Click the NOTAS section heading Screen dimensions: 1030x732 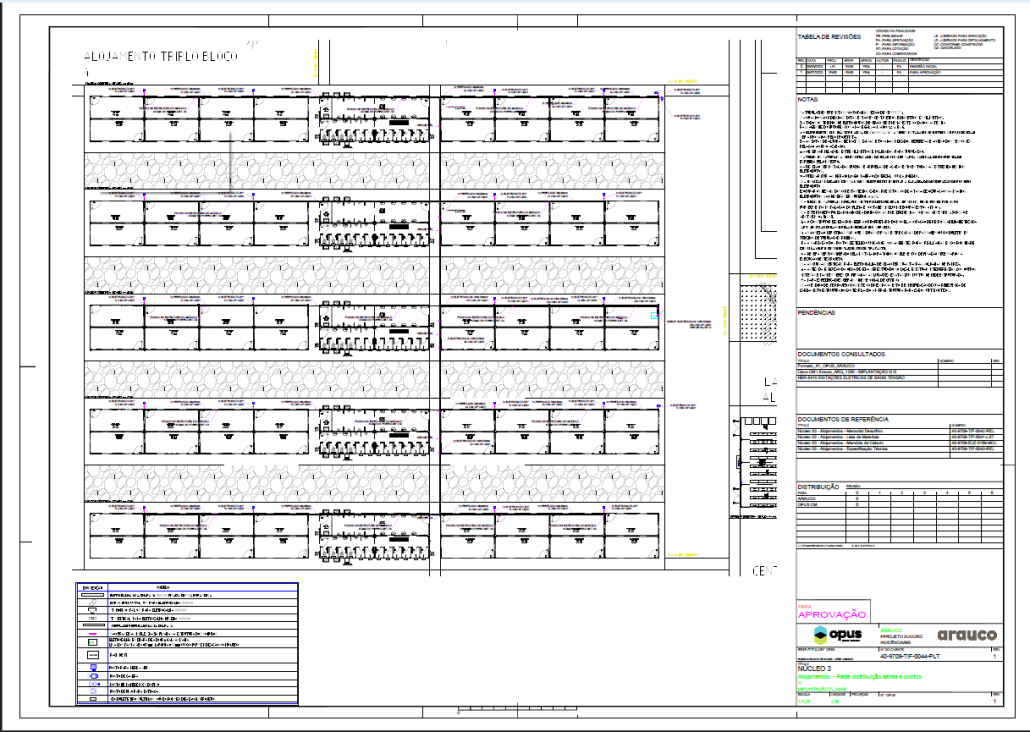(808, 100)
